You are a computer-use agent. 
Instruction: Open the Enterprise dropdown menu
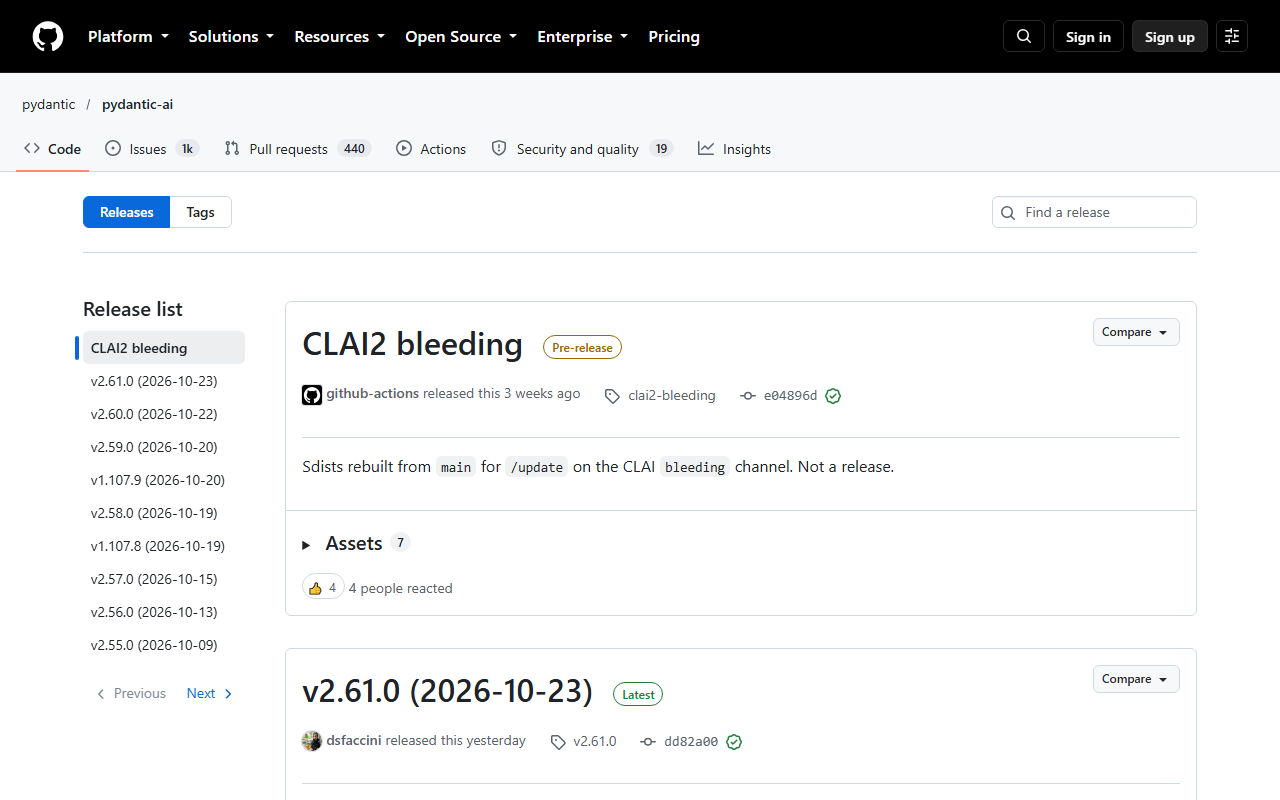[x=583, y=37]
